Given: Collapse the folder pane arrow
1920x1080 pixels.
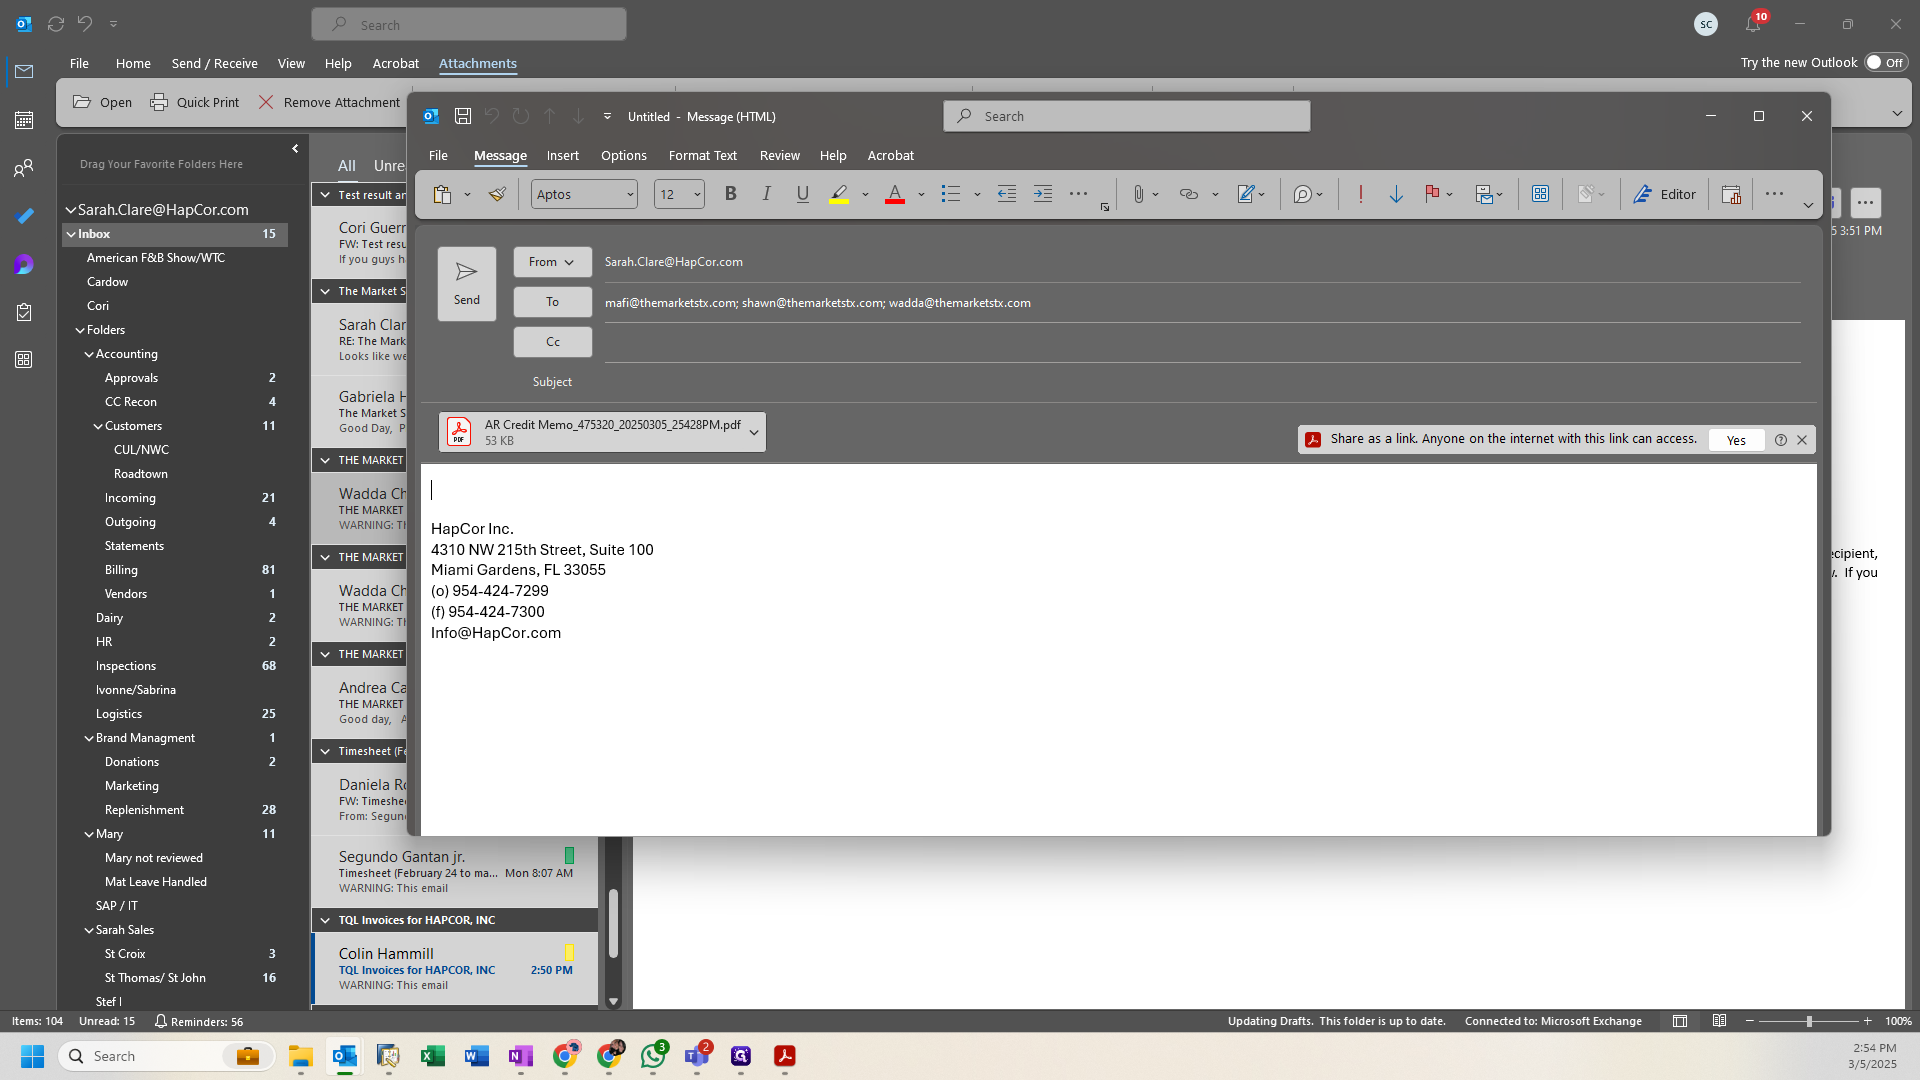Looking at the screenshot, I should (x=295, y=149).
